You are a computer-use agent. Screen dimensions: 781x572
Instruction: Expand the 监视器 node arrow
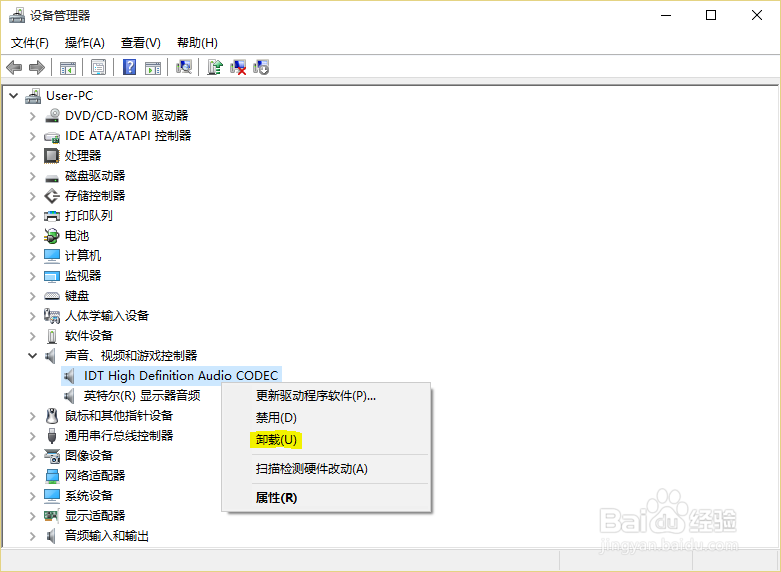[32, 276]
